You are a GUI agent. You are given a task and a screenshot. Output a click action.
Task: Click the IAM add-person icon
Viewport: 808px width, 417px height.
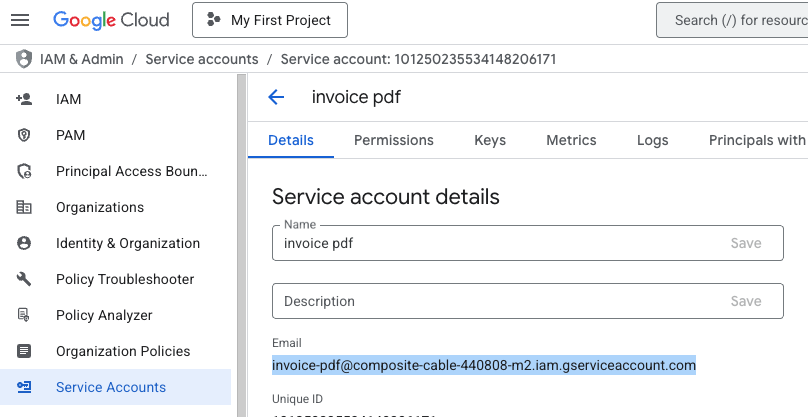(24, 99)
